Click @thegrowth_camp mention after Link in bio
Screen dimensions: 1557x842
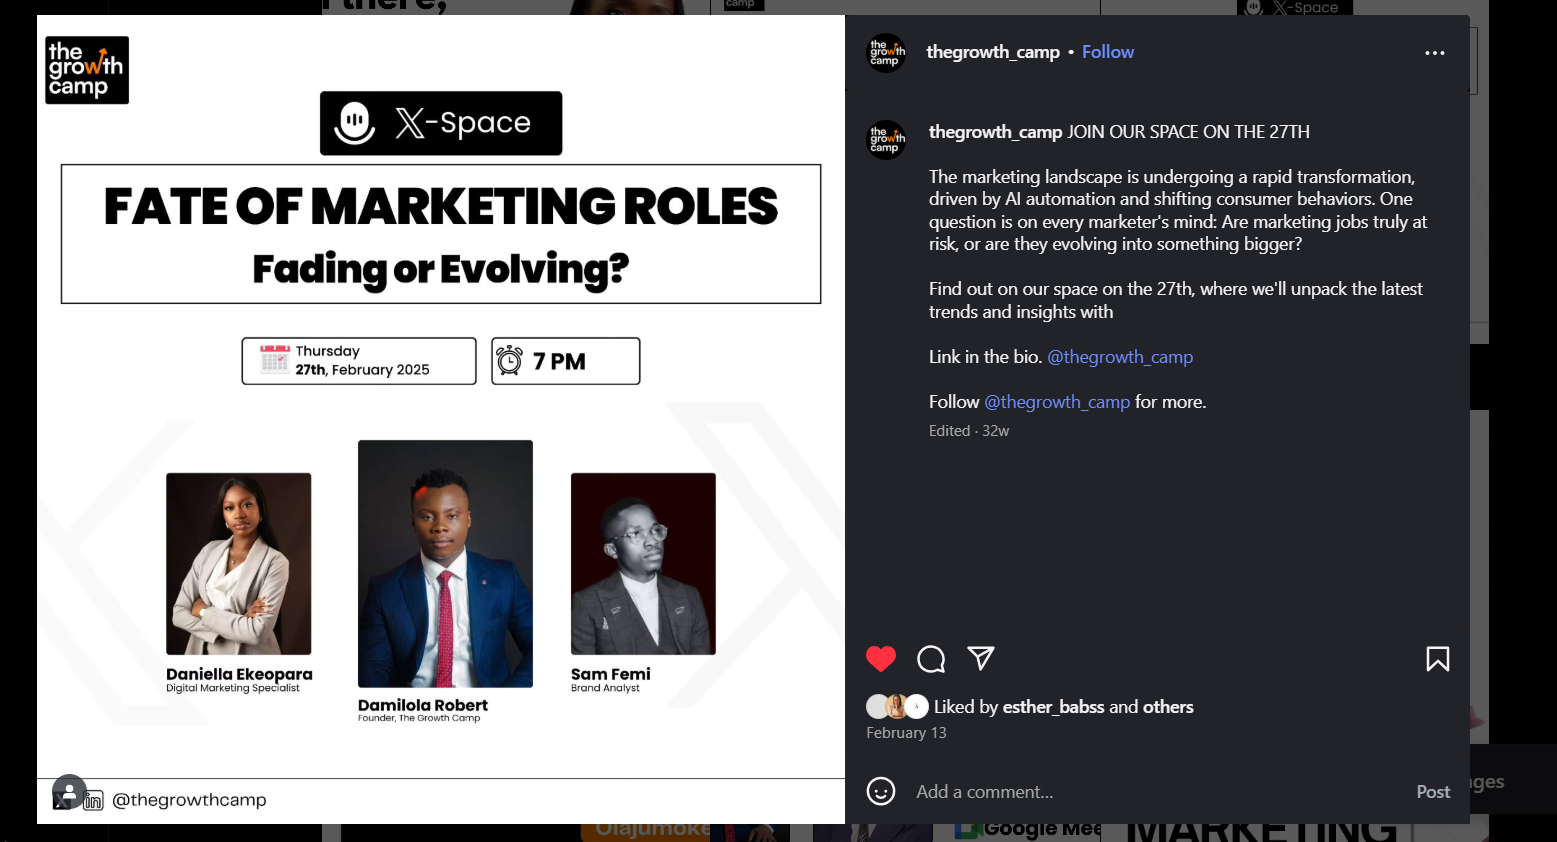point(1120,357)
